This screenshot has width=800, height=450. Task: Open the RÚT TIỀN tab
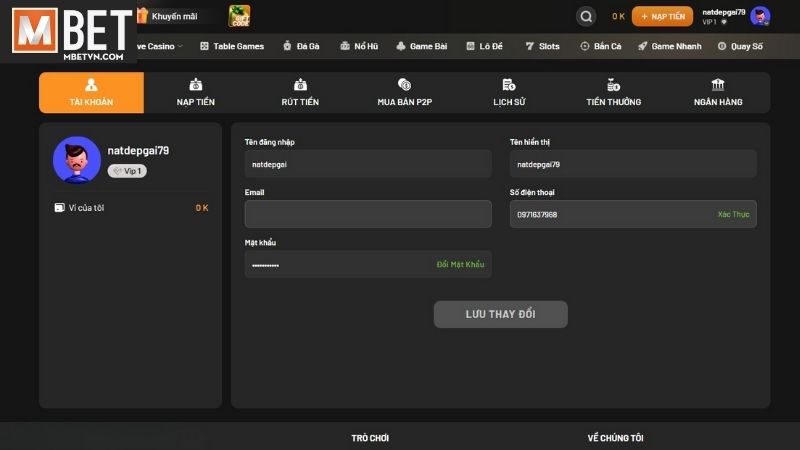(300, 93)
